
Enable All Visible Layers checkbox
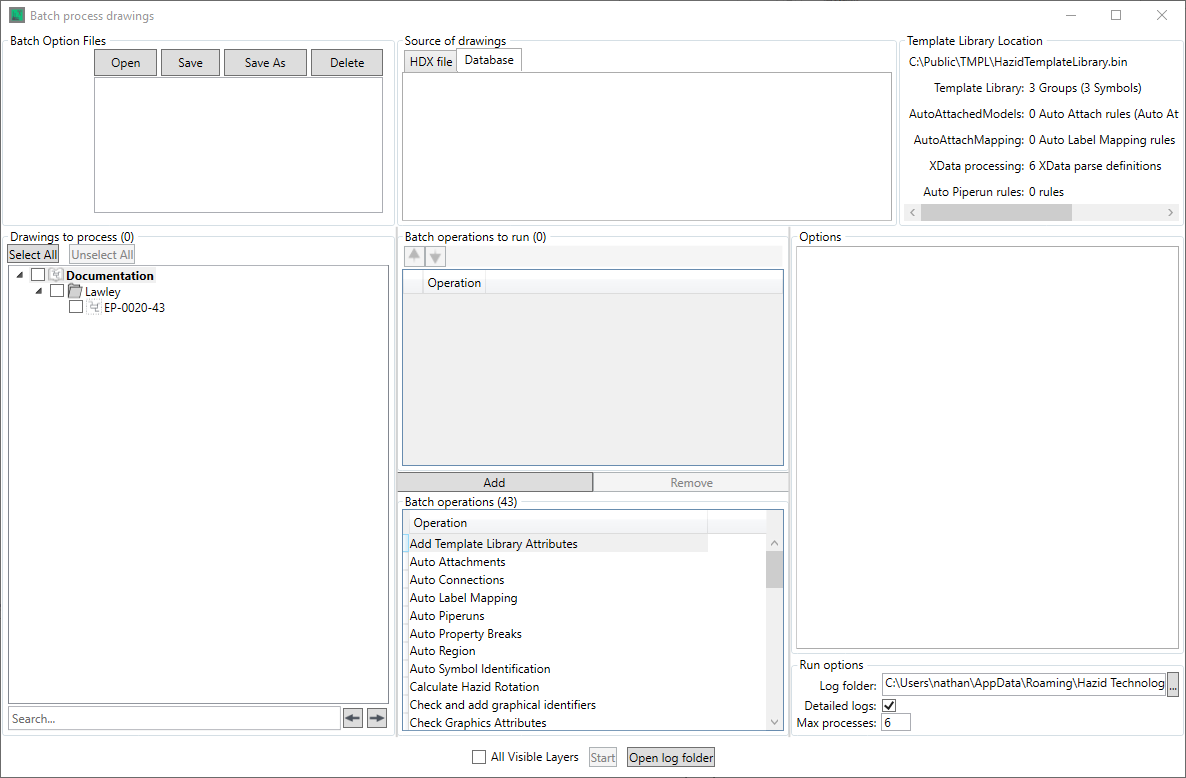(x=479, y=757)
